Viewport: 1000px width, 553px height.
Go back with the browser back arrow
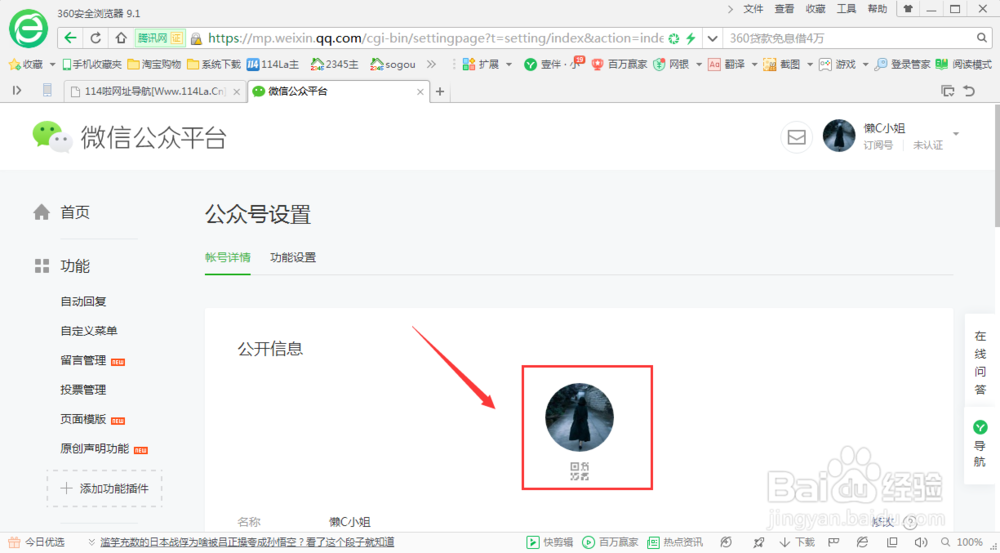point(70,38)
